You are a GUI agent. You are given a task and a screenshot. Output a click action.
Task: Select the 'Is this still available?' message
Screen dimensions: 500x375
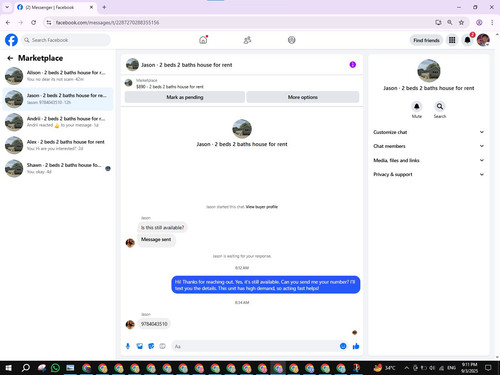click(162, 227)
